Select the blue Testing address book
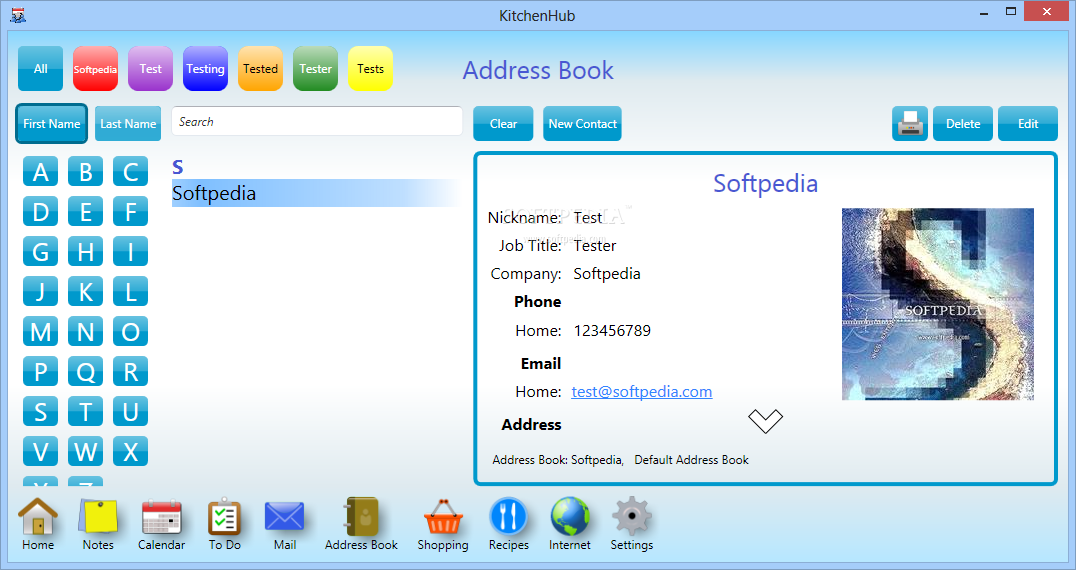The image size is (1076, 570). (x=205, y=69)
